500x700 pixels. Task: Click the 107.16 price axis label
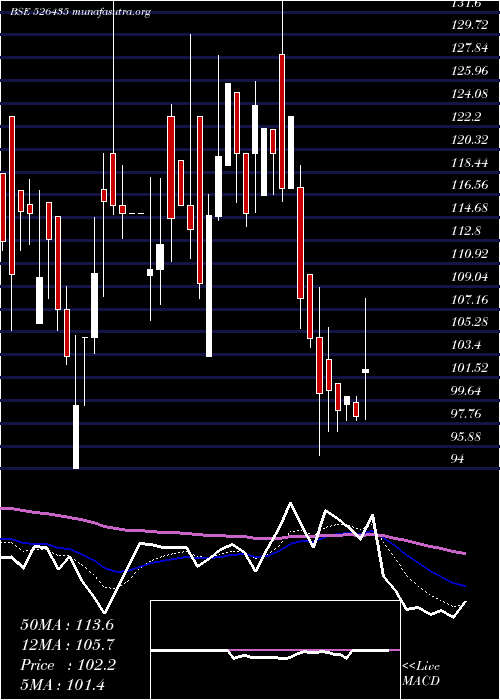[468, 300]
